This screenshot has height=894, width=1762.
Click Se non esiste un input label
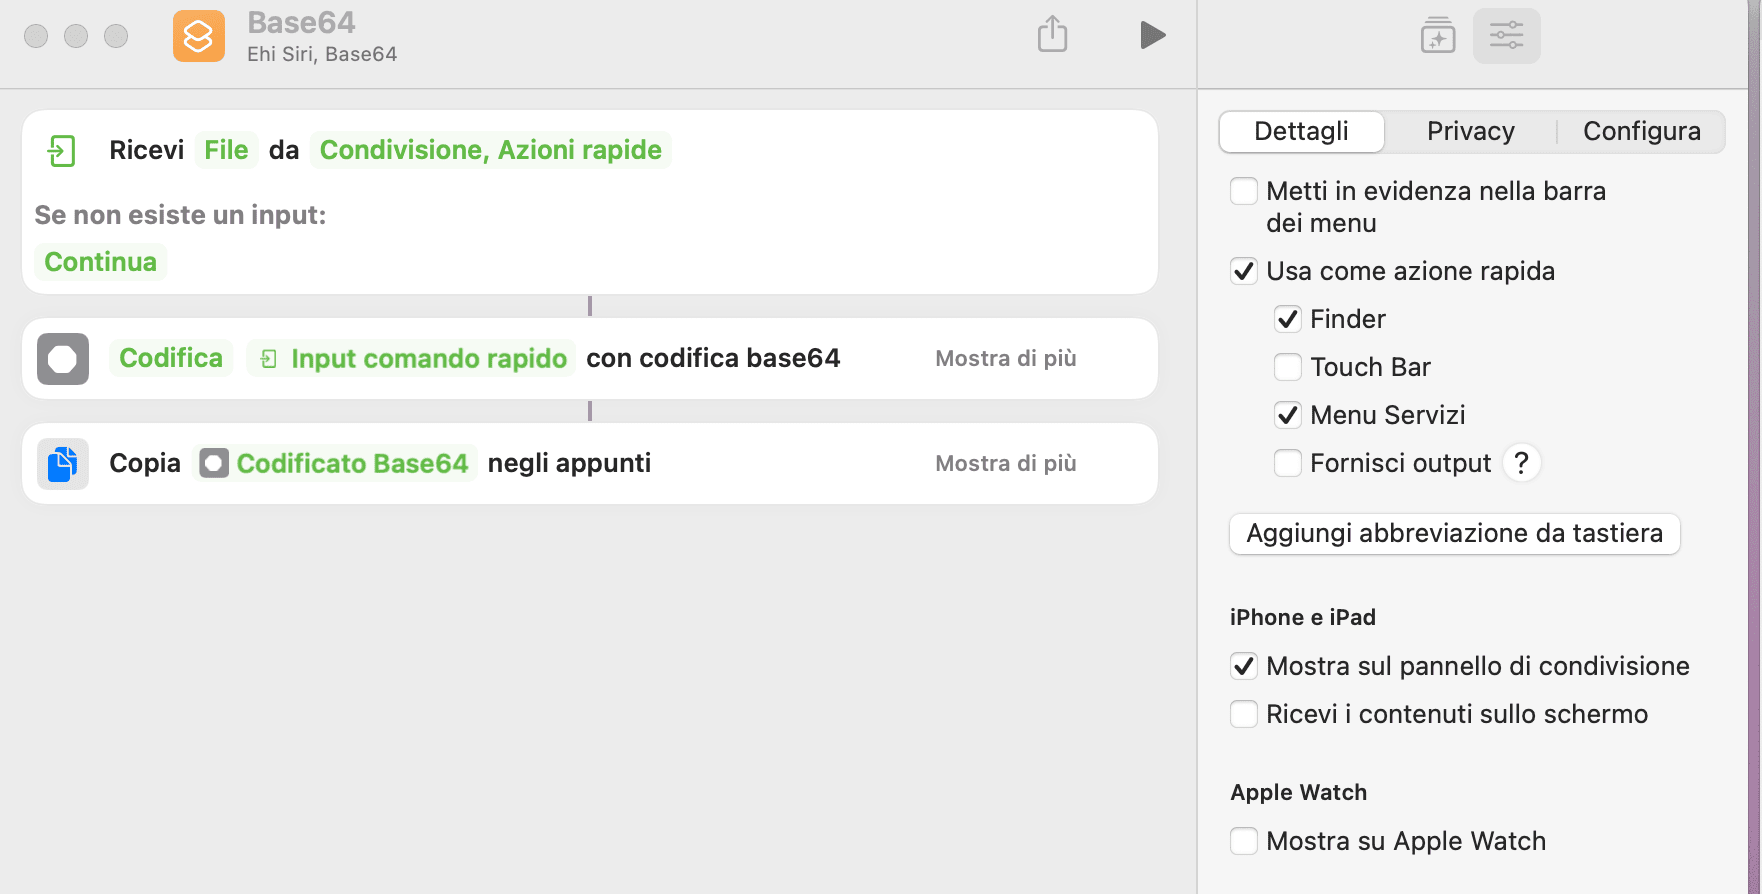pyautogui.click(x=181, y=215)
